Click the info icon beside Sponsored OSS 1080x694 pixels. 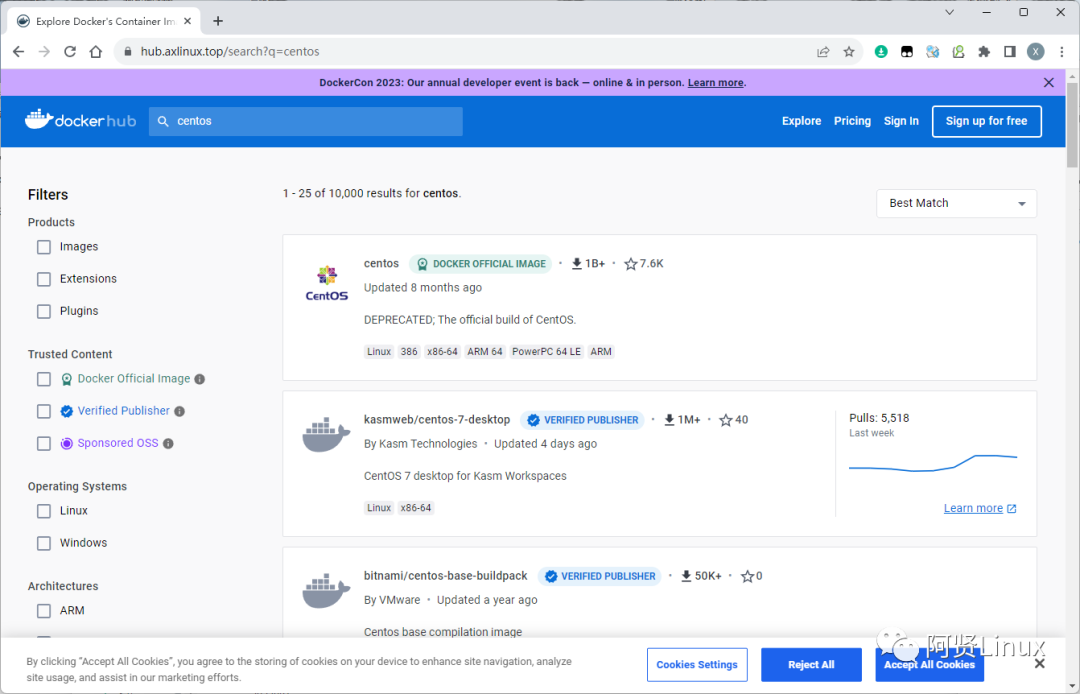(x=168, y=443)
